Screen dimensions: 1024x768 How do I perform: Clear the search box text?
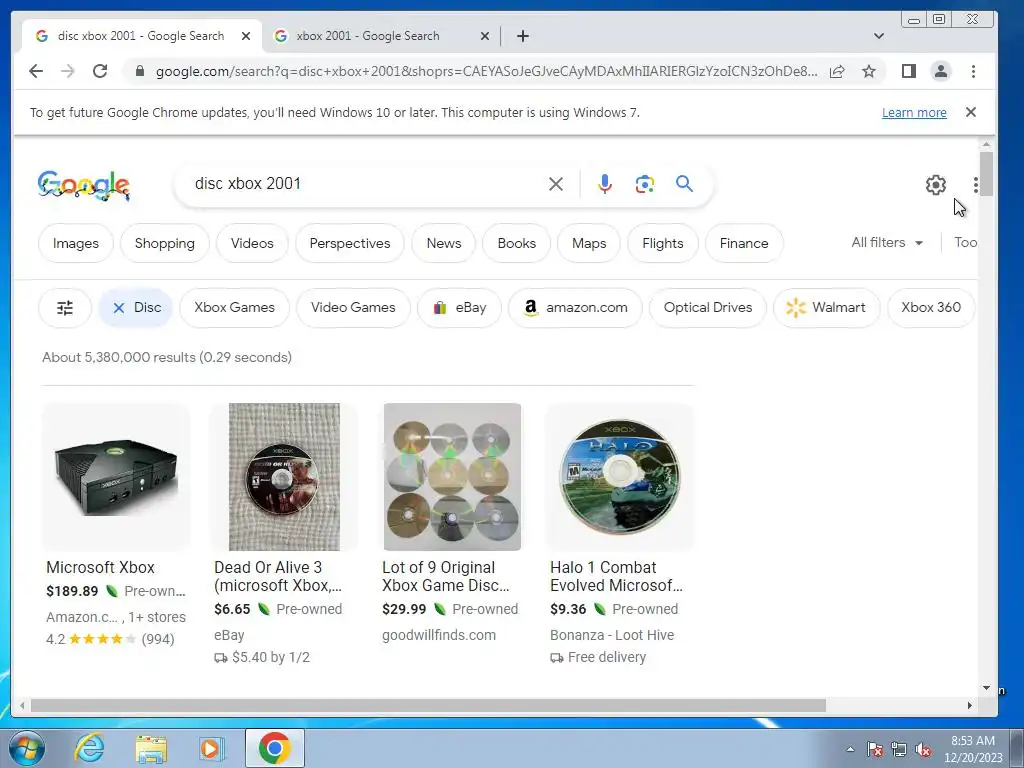(556, 184)
